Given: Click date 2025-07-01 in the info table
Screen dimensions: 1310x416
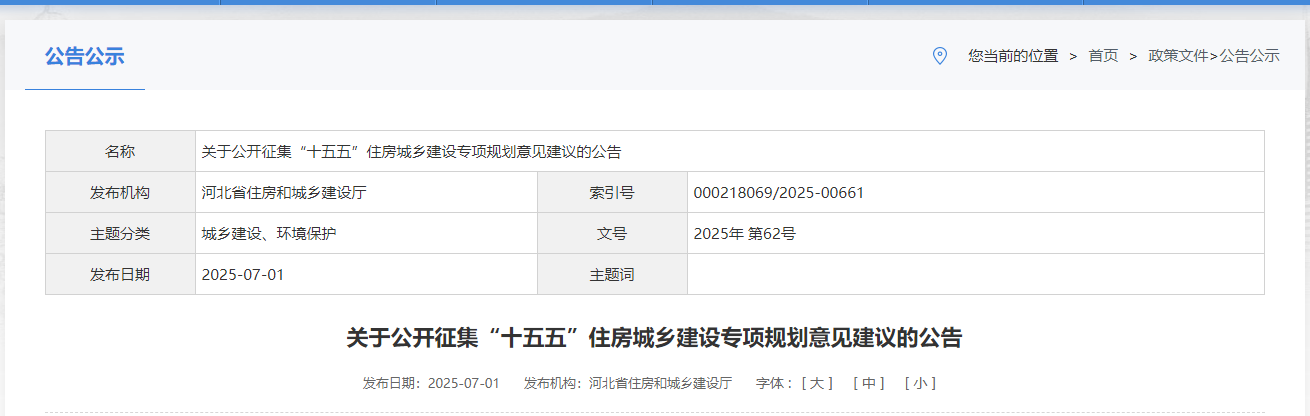Looking at the screenshot, I should coord(243,274).
